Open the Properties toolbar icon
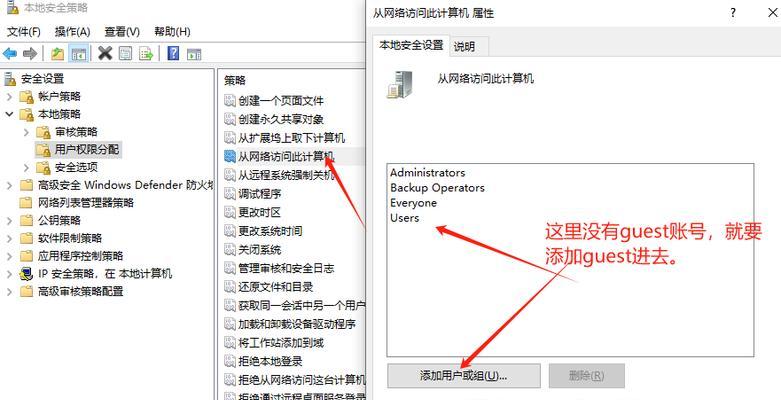The height and width of the screenshot is (400, 781). click(x=126, y=53)
